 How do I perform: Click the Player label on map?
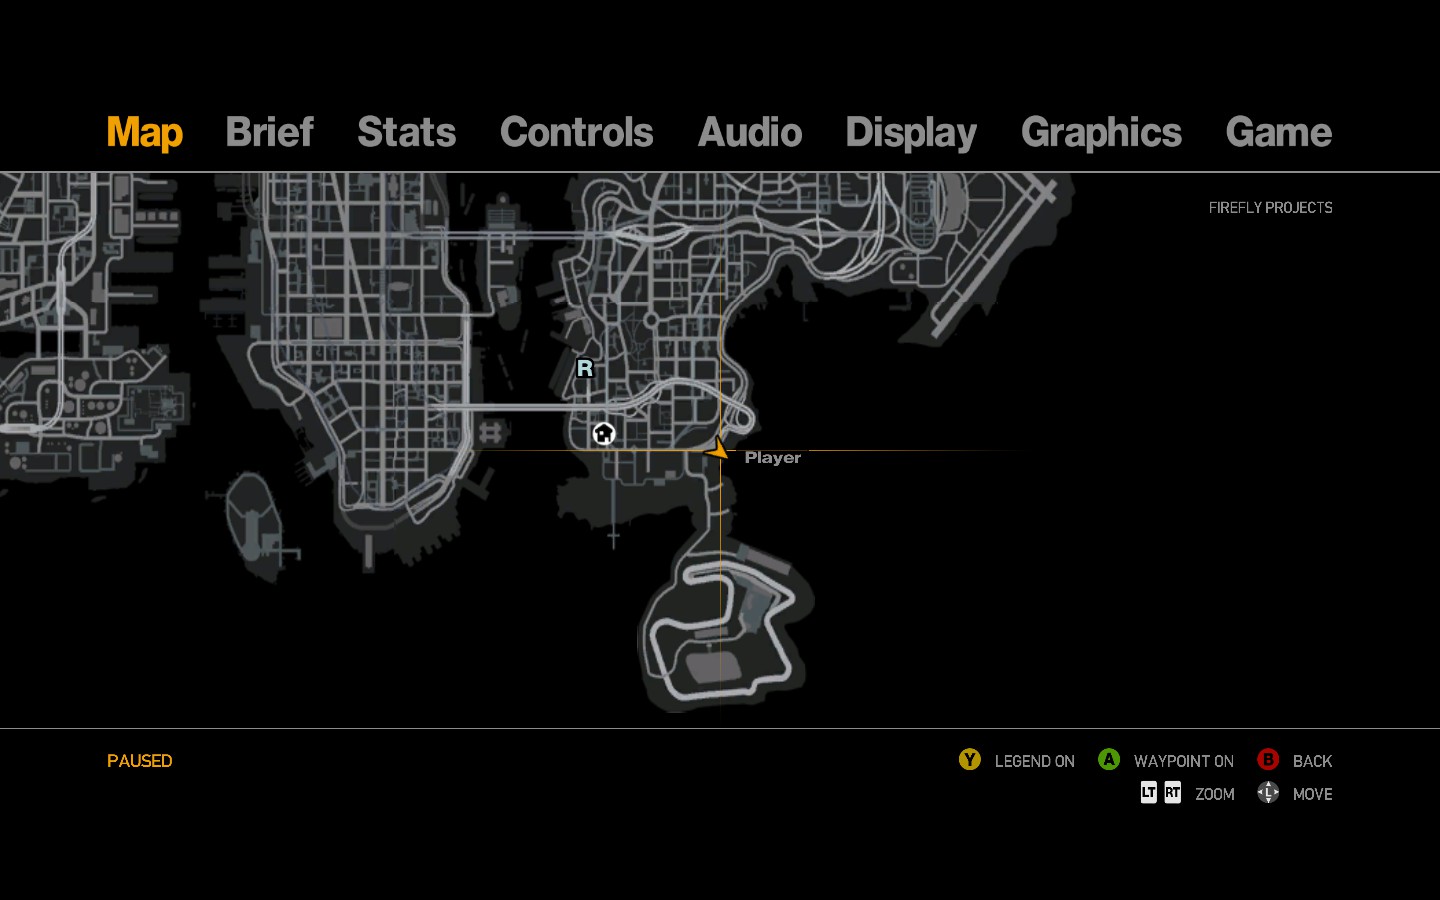(773, 457)
